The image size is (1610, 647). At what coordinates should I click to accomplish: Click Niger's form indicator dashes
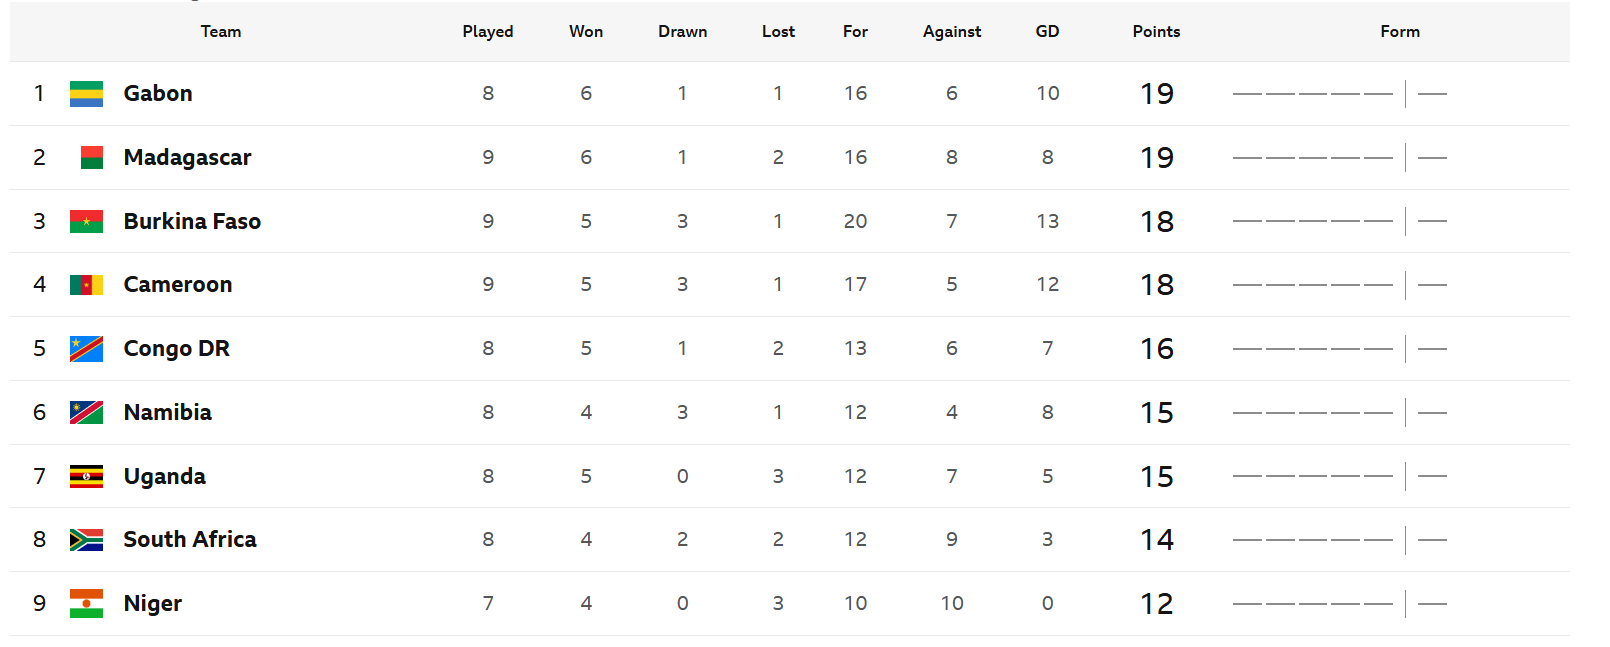click(x=1339, y=604)
